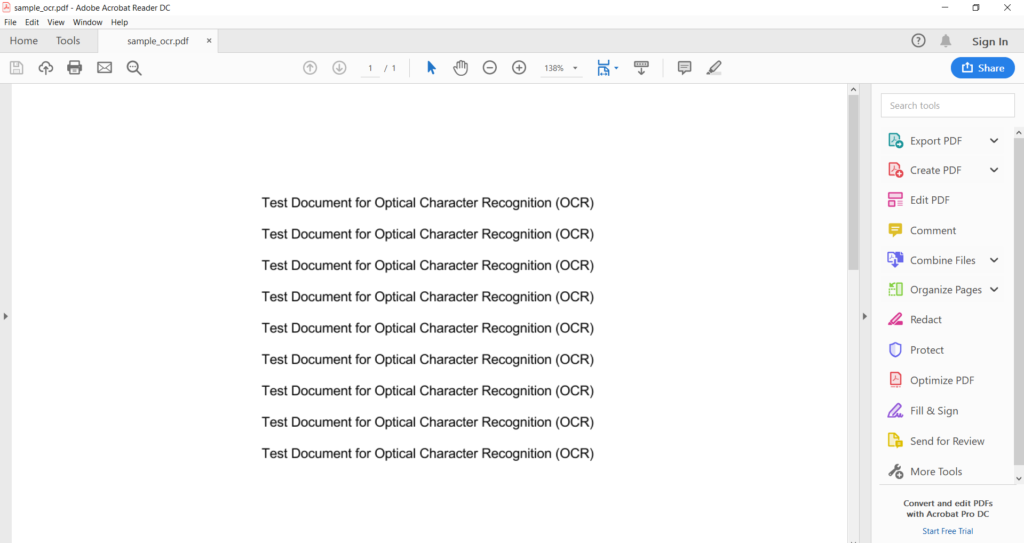Zoom out with minus icon
Screen dimensions: 1024x543
[x=490, y=68]
